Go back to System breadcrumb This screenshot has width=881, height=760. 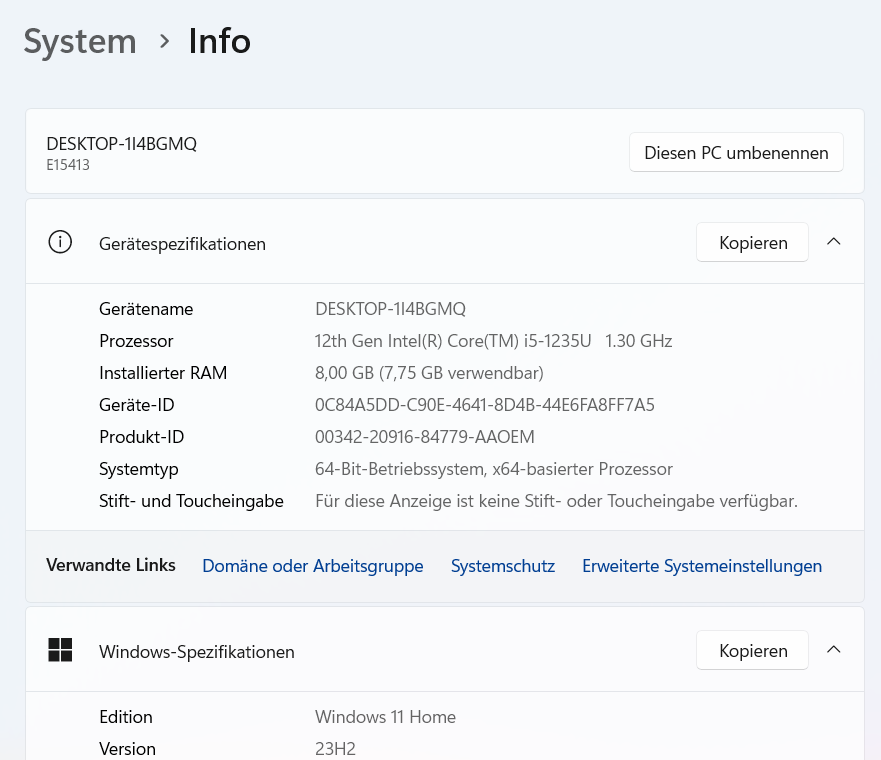click(80, 42)
